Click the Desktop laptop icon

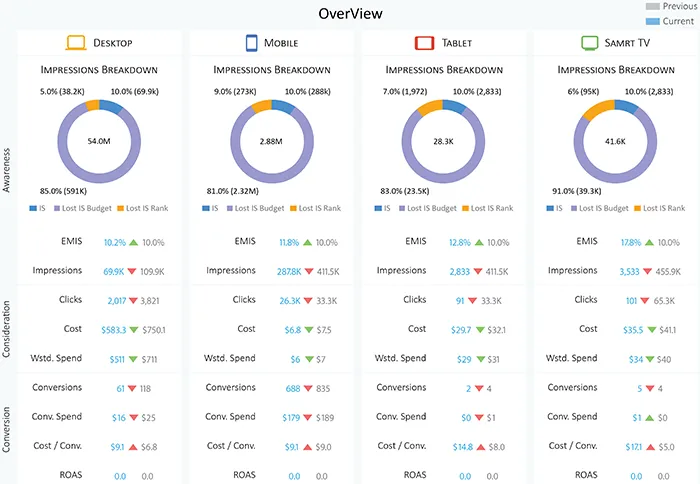pos(76,43)
